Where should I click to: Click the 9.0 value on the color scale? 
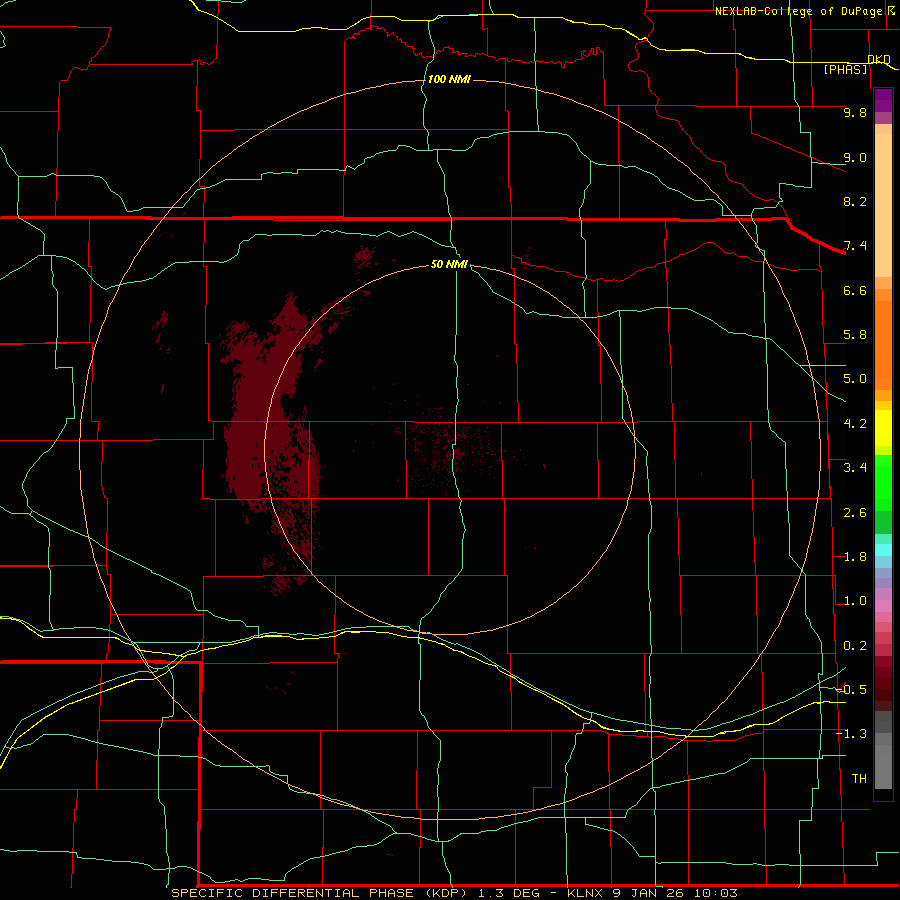click(855, 157)
